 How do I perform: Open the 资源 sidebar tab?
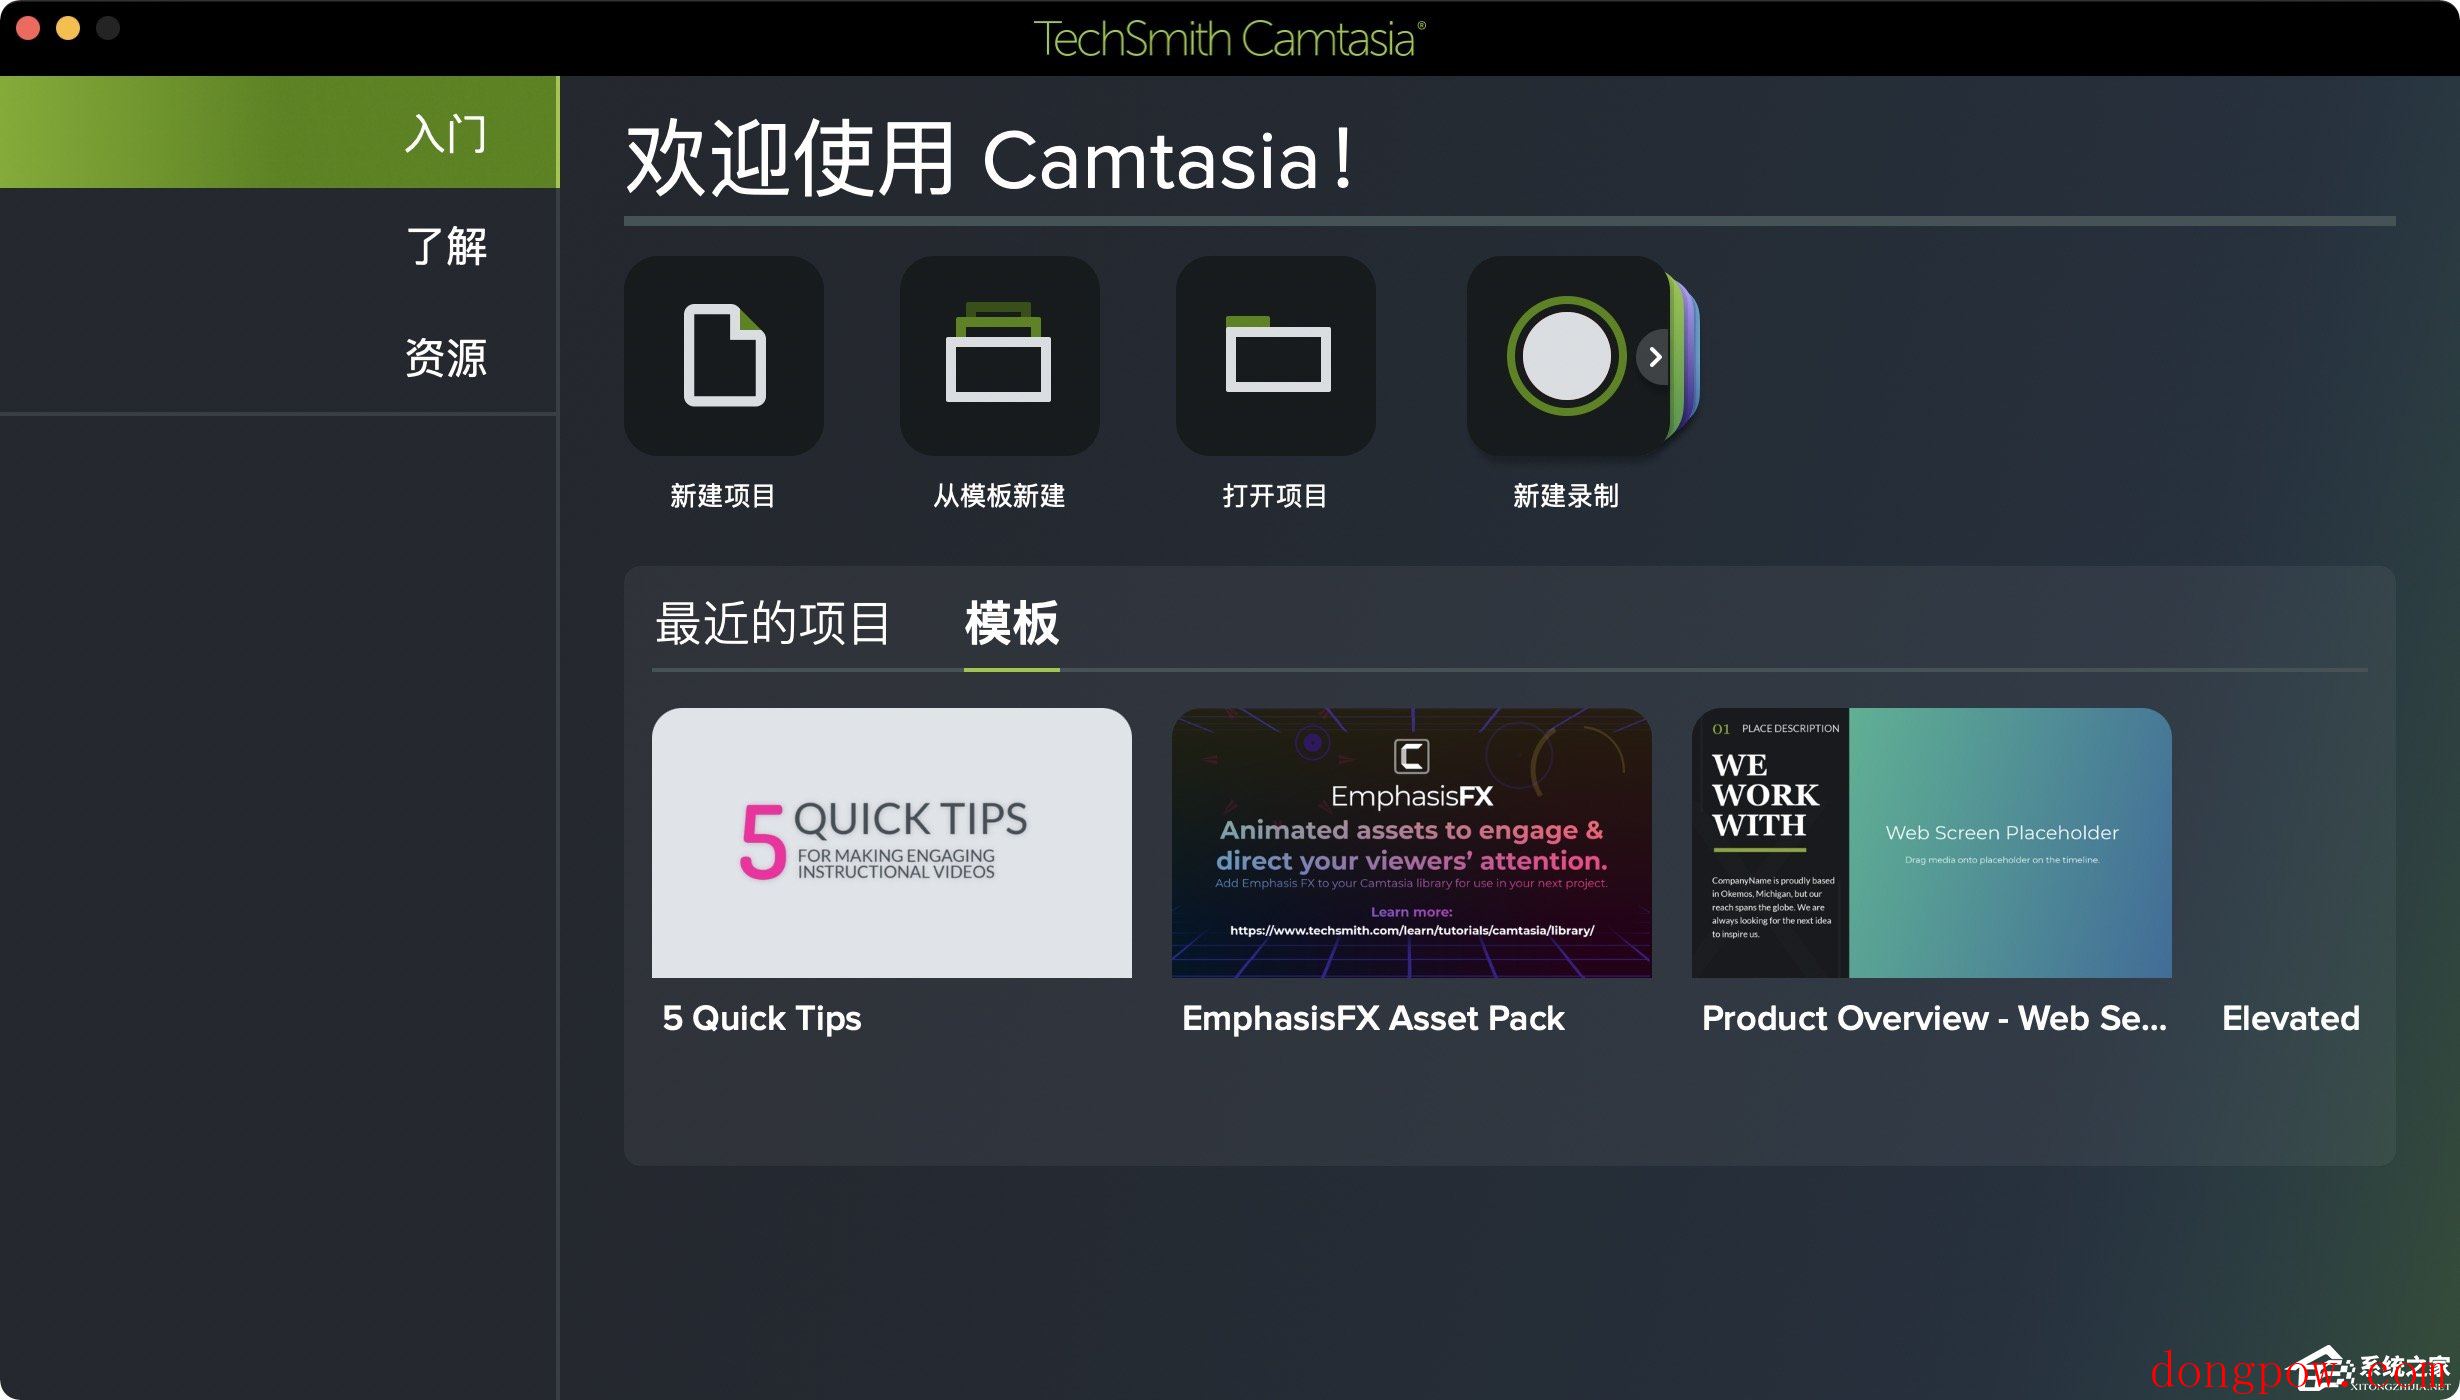[x=279, y=357]
